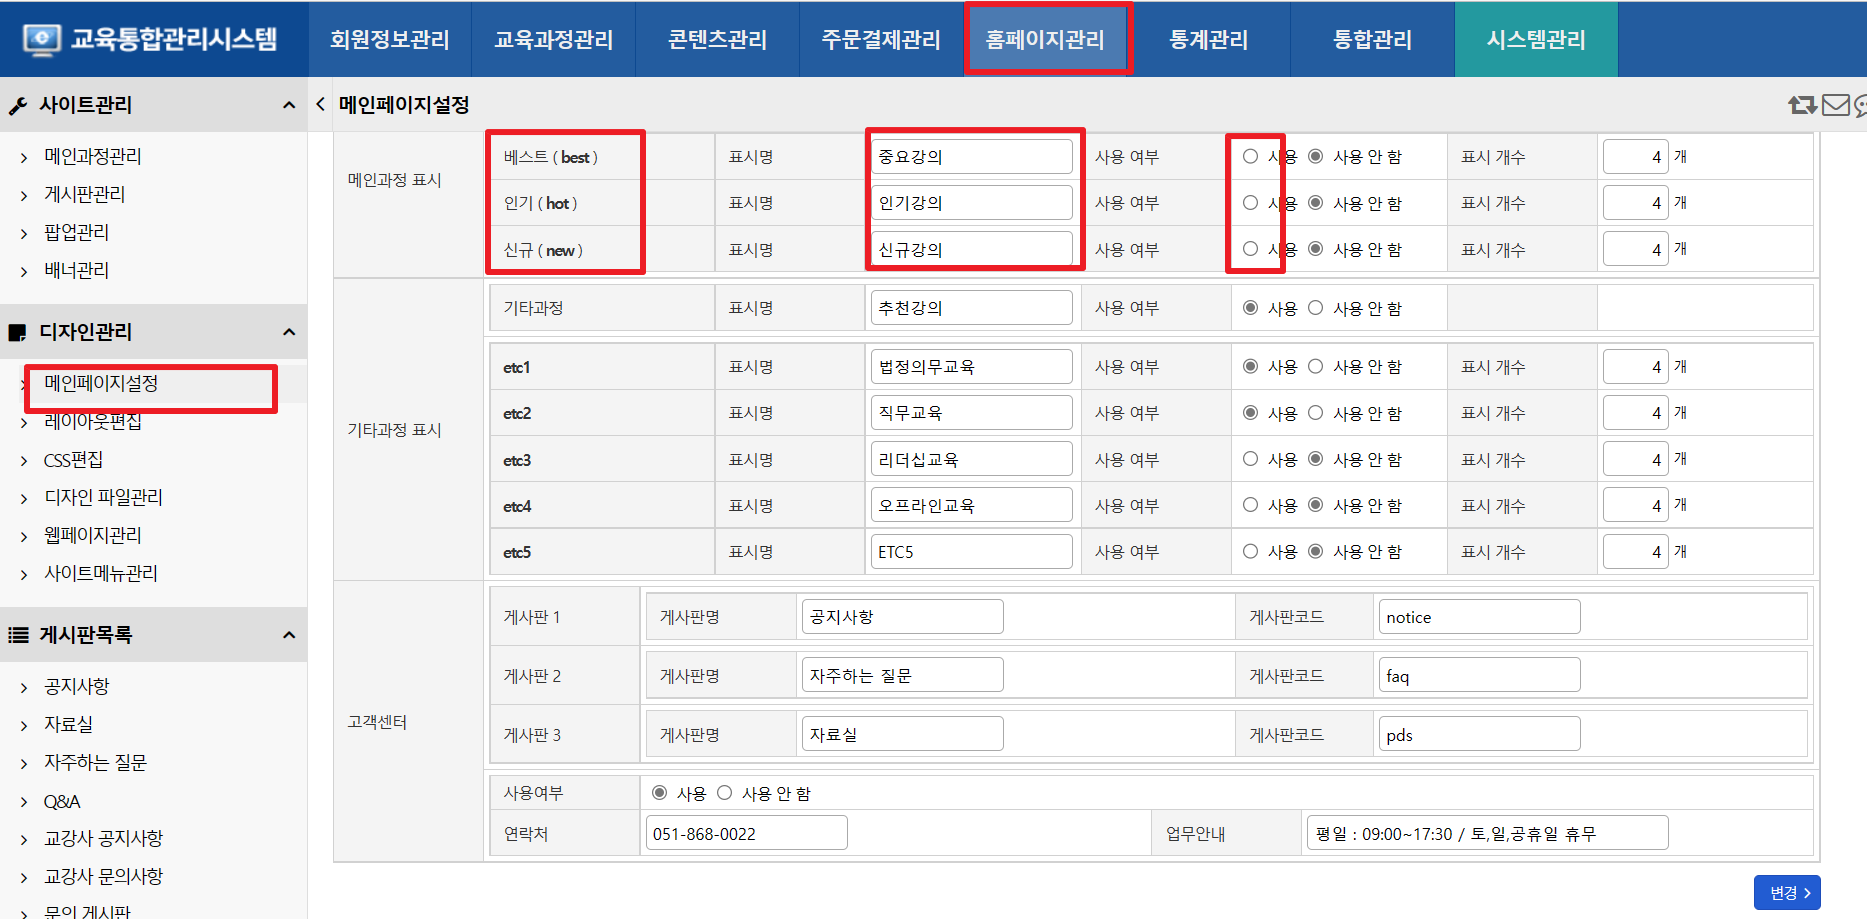Select 사용 안 함 radio for etc1

(x=1316, y=367)
